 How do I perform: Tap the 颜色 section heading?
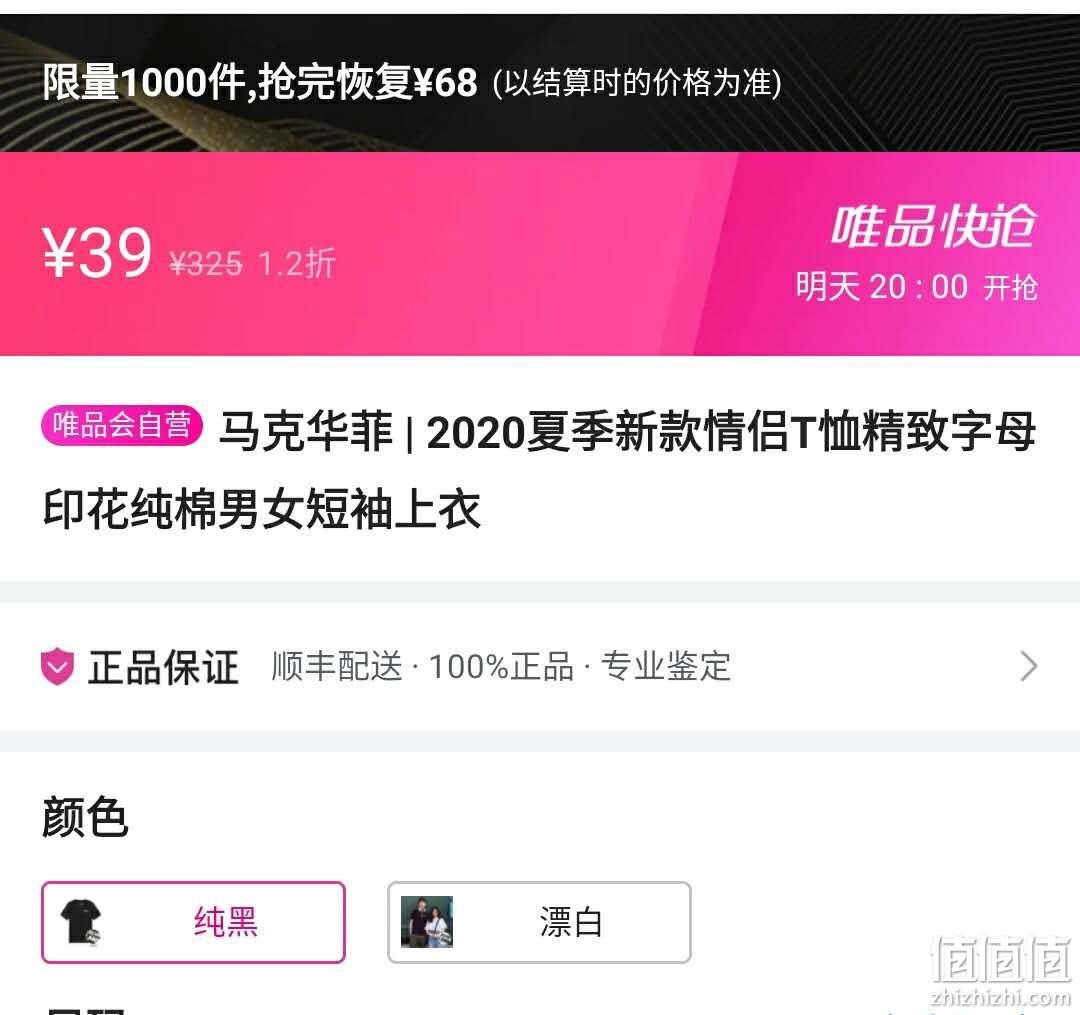[85, 817]
